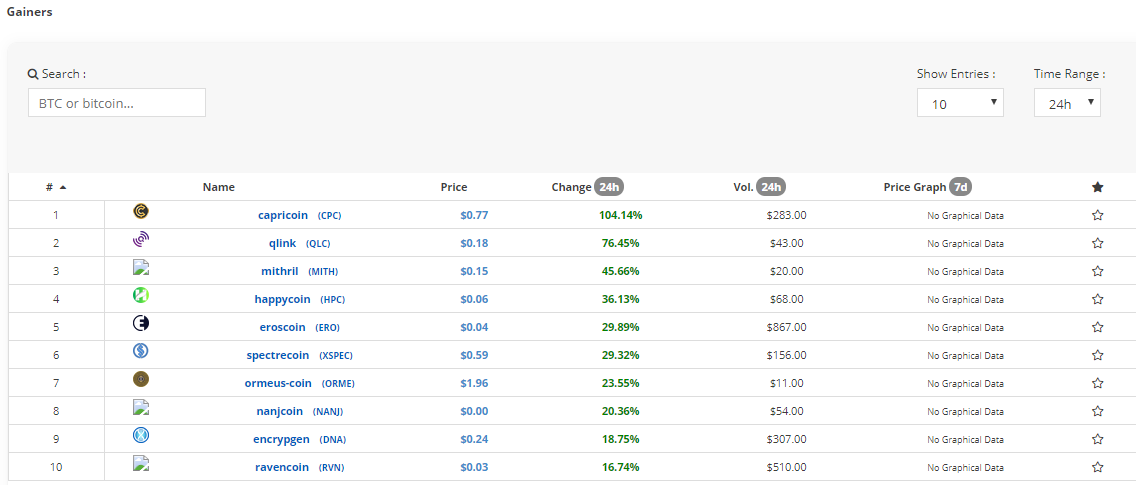1136x485 pixels.
Task: Focus the BTC or bitcoin search field
Action: (117, 103)
